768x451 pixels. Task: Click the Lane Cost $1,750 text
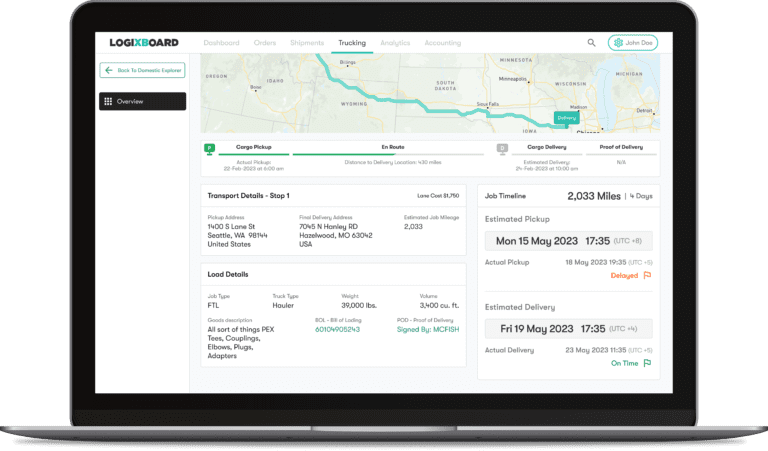click(438, 196)
